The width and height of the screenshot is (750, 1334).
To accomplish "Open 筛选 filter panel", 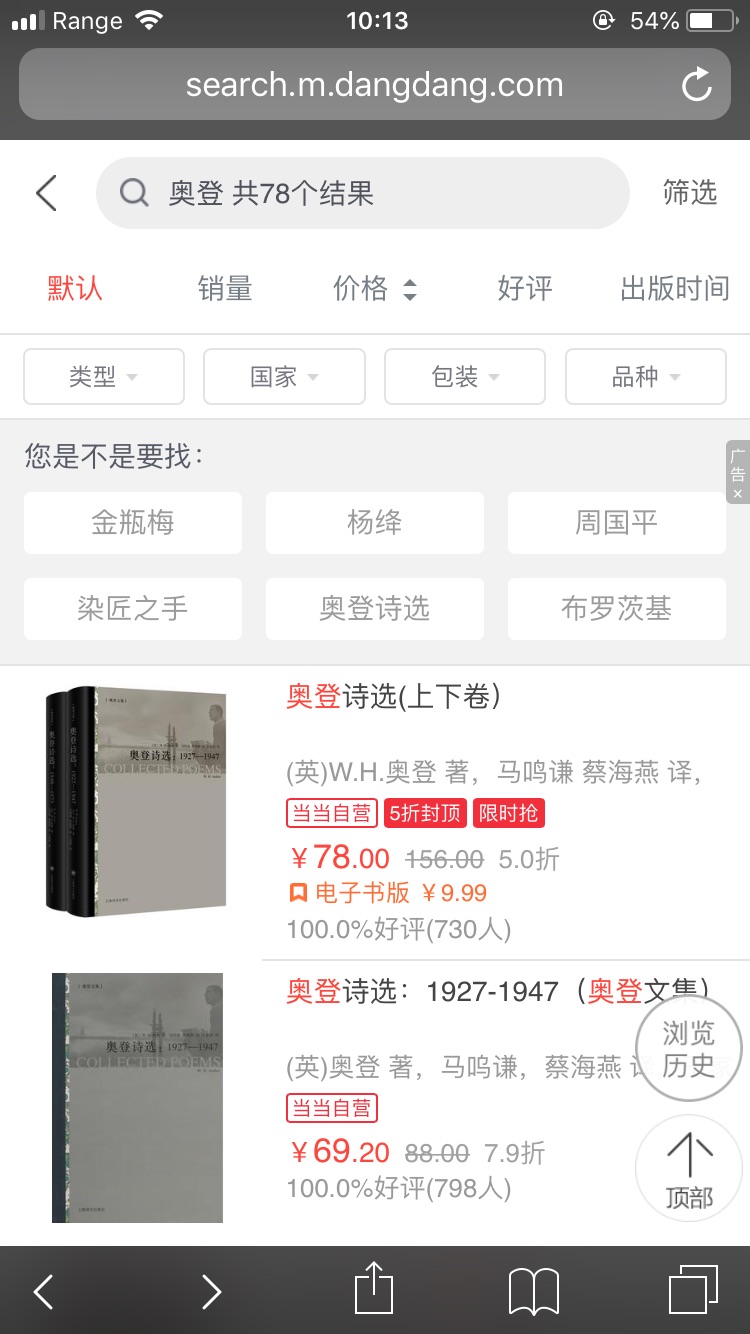I will tap(690, 192).
